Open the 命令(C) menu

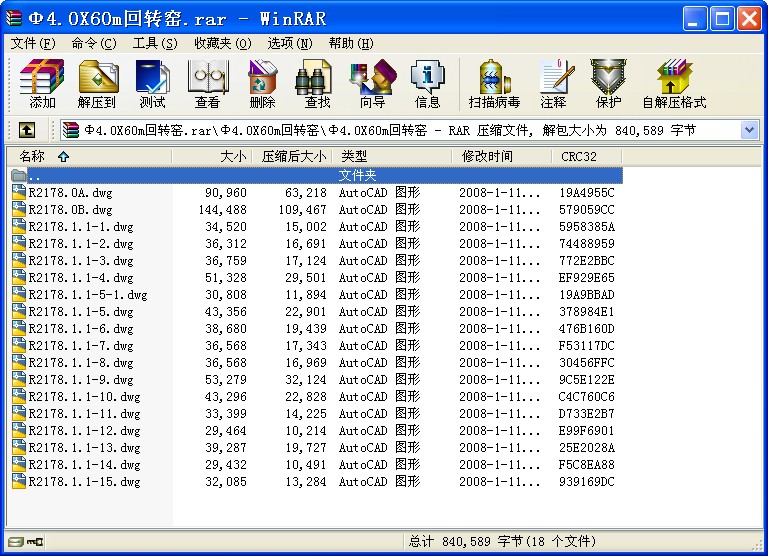[x=94, y=44]
